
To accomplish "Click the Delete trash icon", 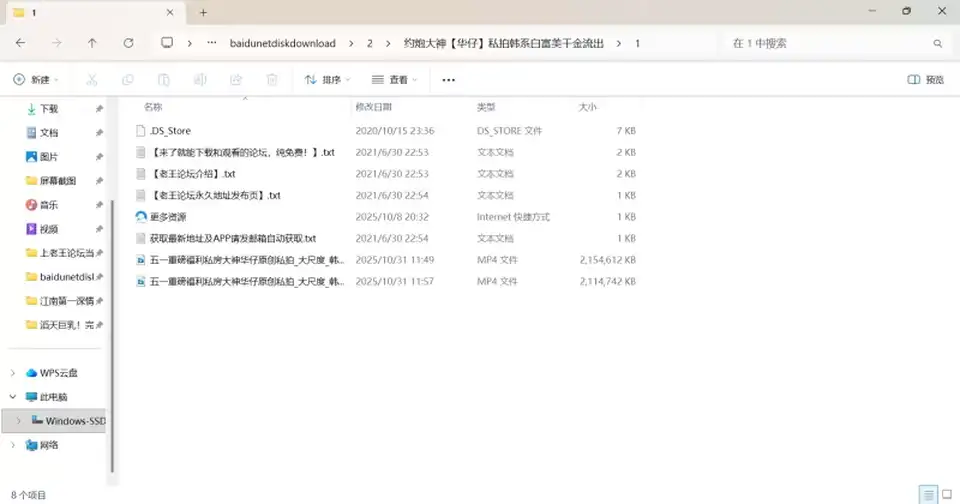I will (x=272, y=80).
